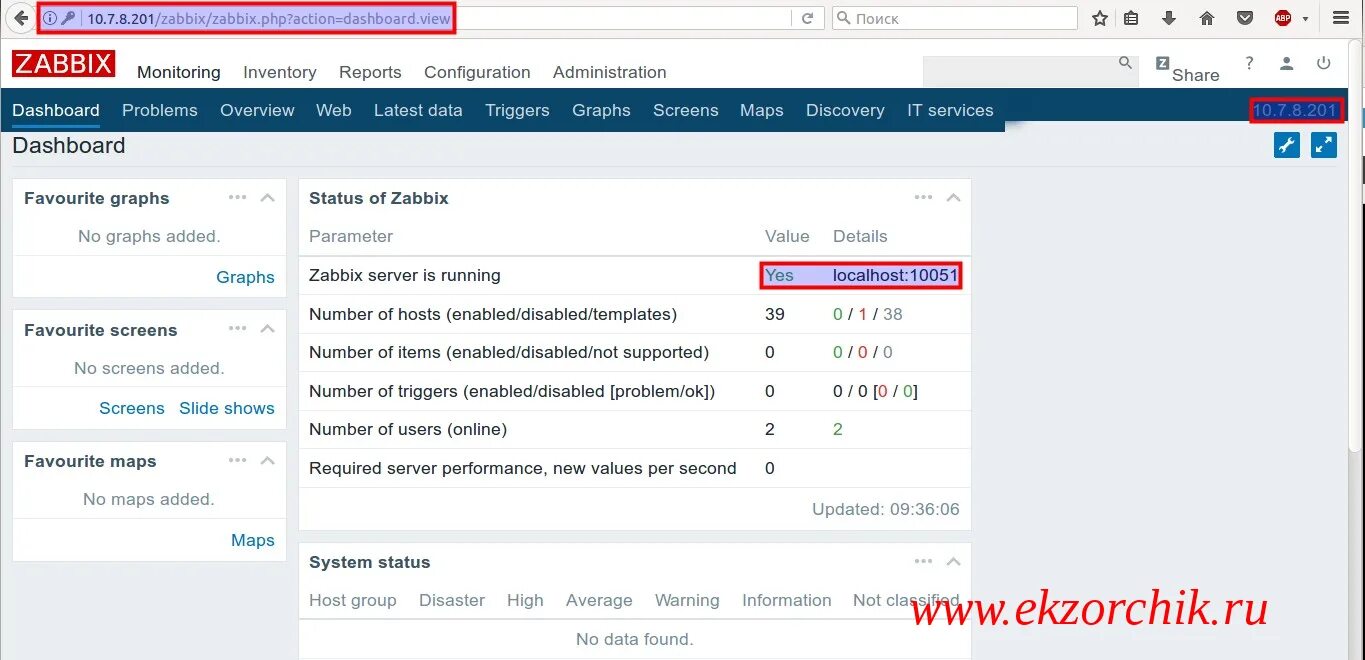Follow the Maps link in Favourite maps

pos(253,540)
